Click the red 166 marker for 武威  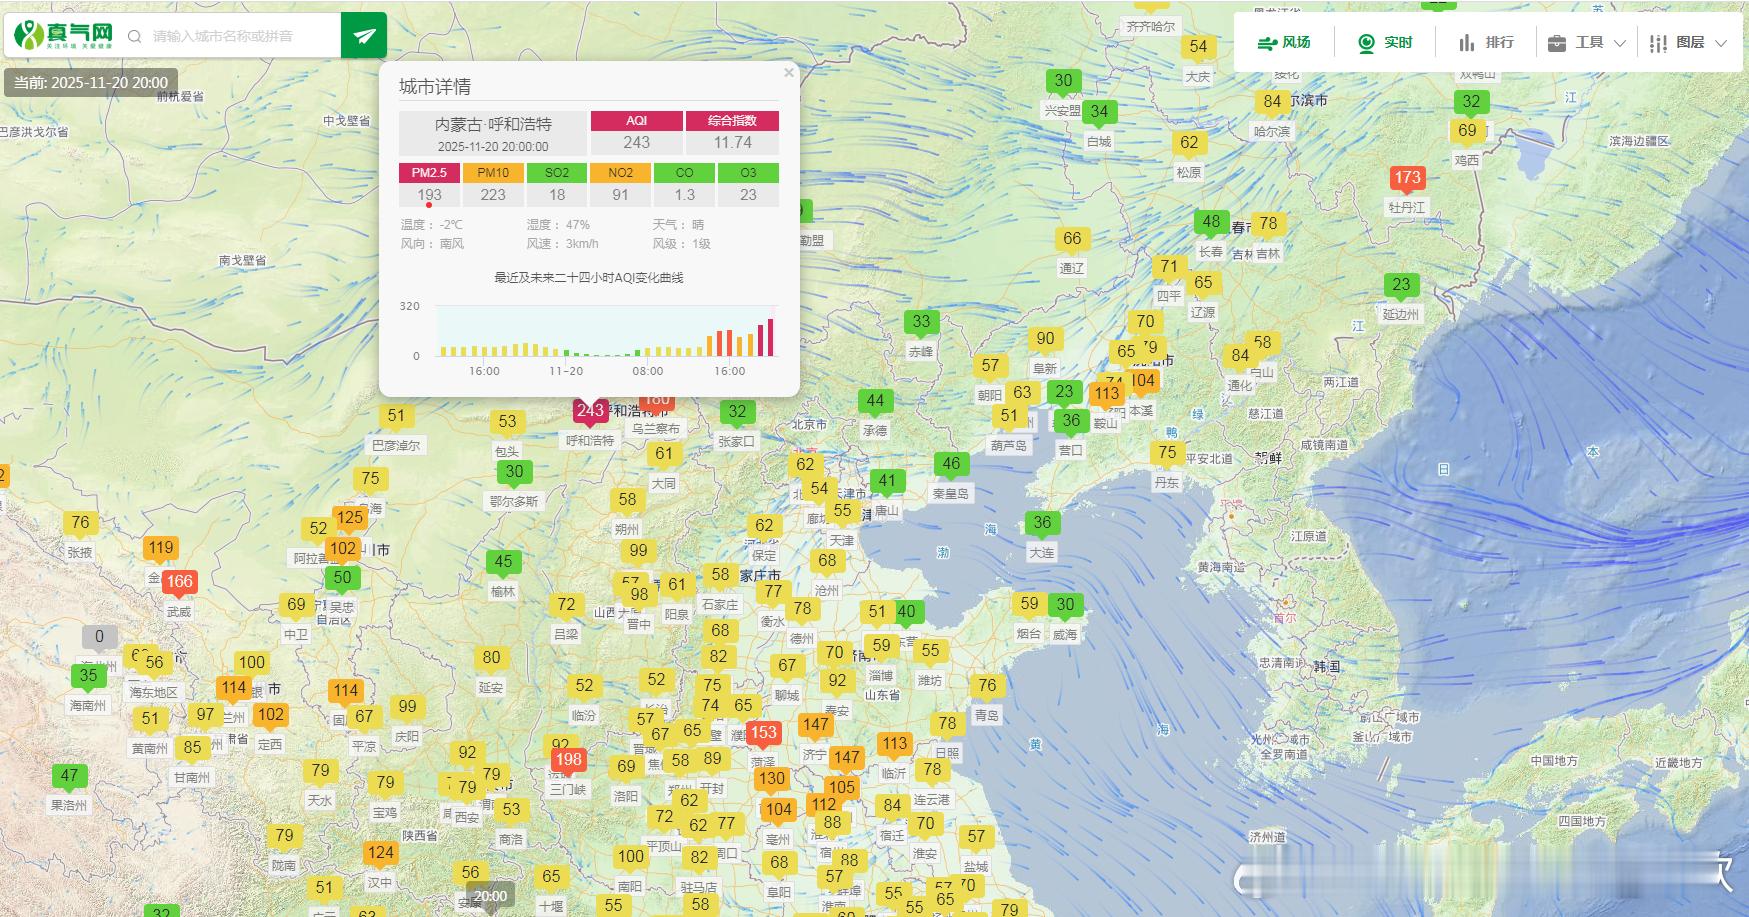coord(179,582)
